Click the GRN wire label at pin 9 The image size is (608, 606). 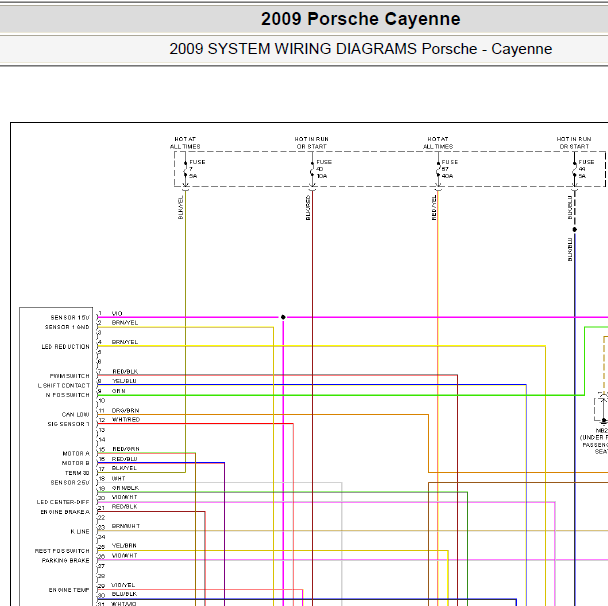click(x=119, y=391)
